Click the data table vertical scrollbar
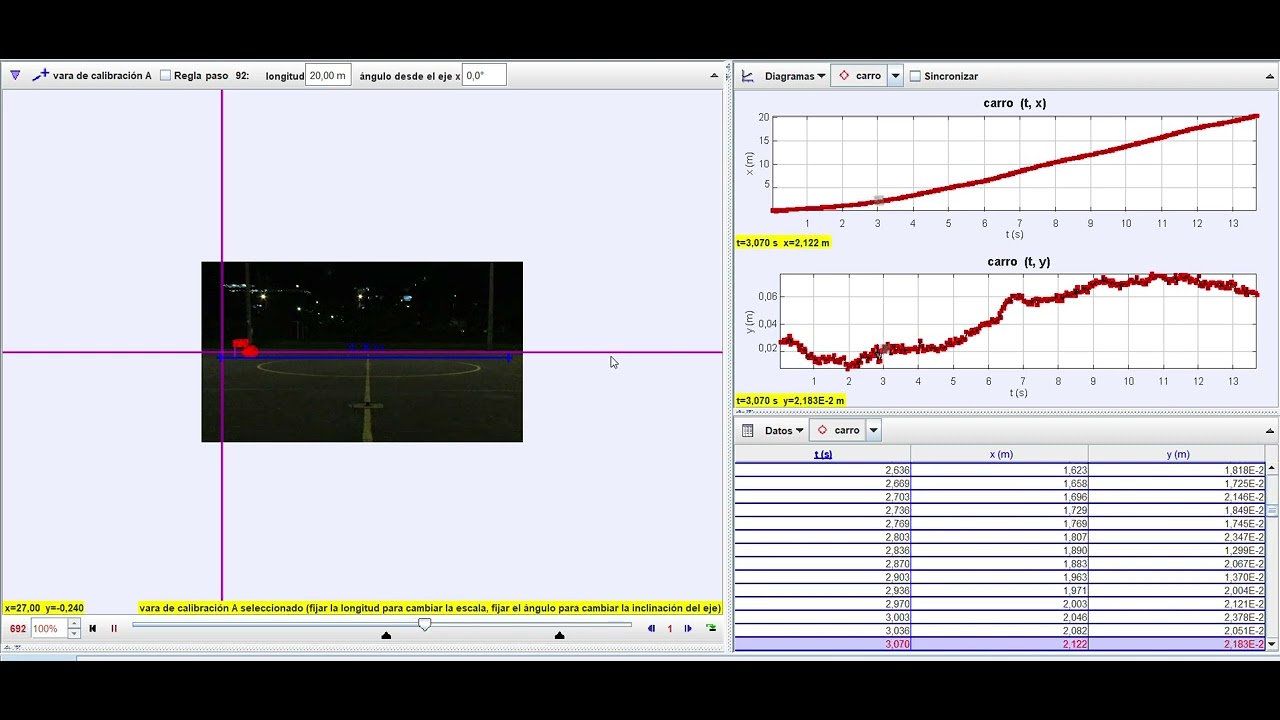The height and width of the screenshot is (720, 1280). click(x=1272, y=555)
